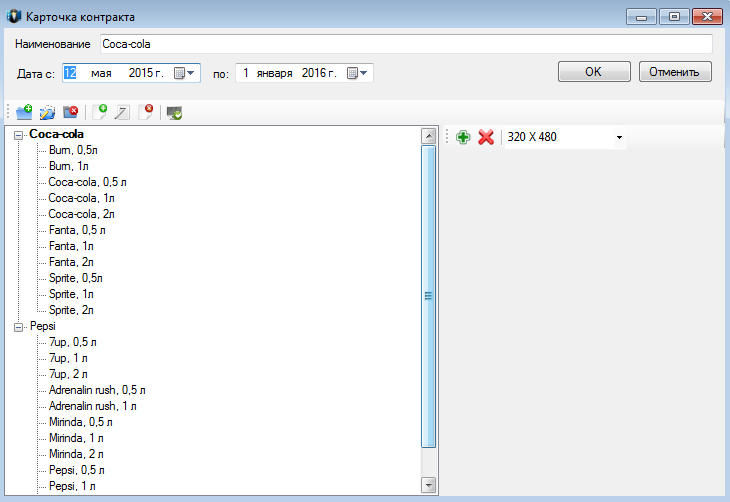Viewport: 730px width, 502px height.
Task: Select 'Coca-cola, 1л' tree item
Action: (81, 198)
